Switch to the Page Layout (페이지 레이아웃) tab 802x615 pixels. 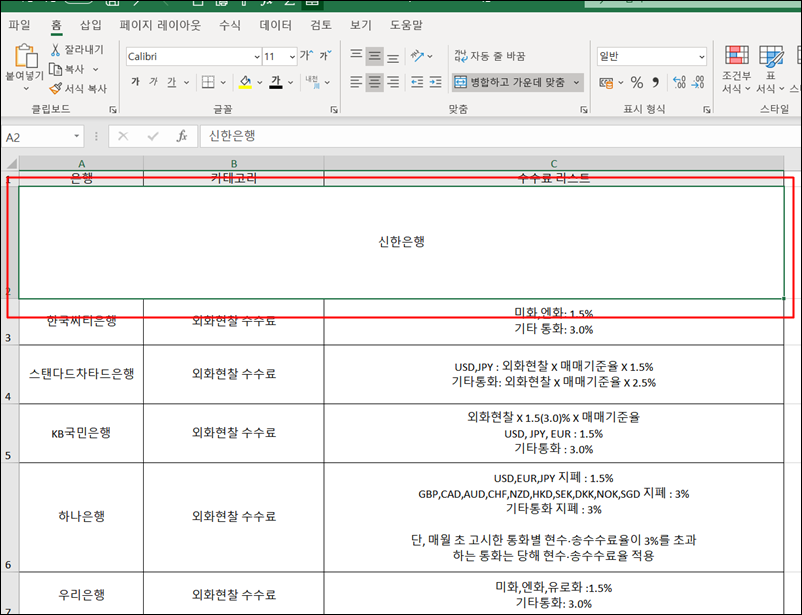click(x=160, y=25)
